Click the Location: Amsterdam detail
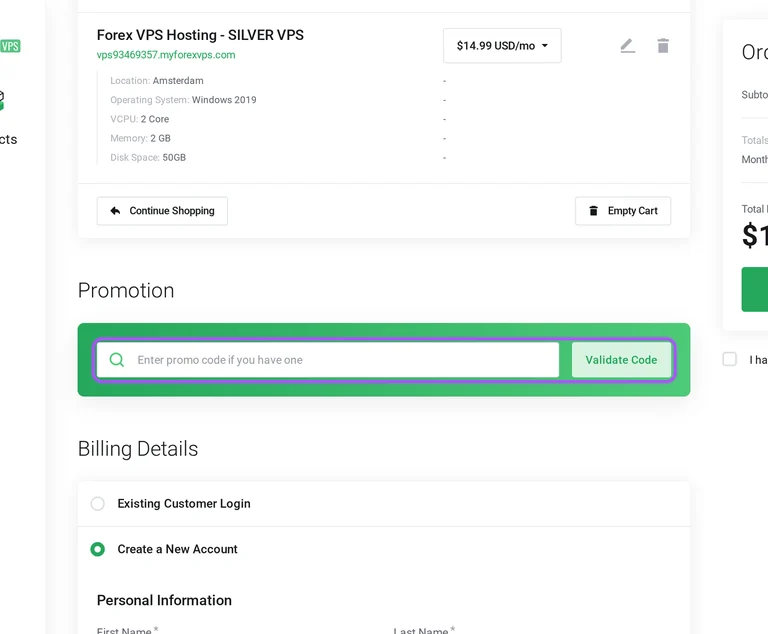 (157, 80)
